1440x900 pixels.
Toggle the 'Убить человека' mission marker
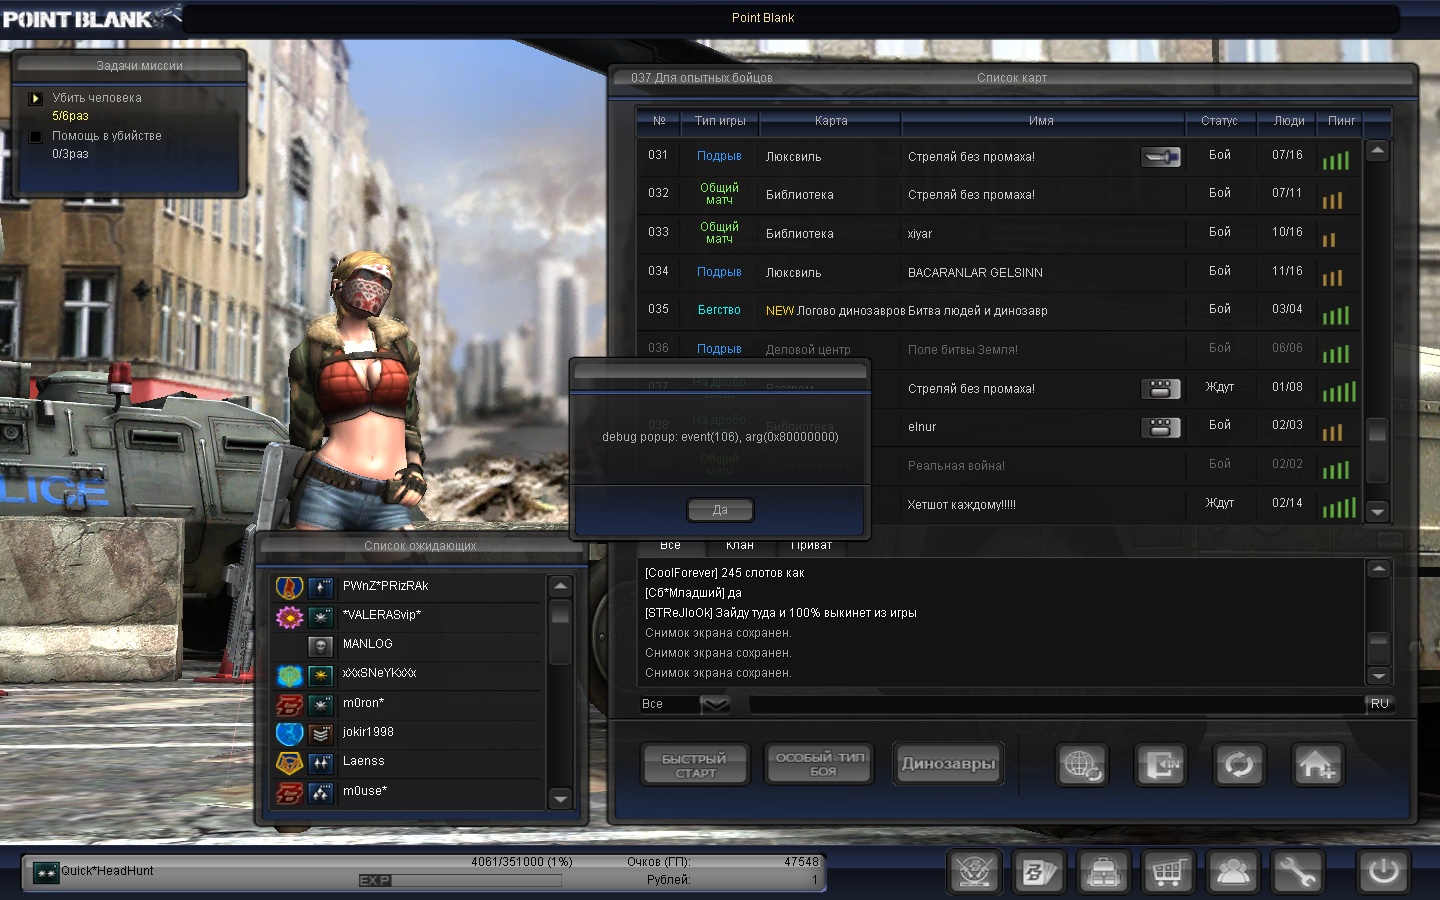click(36, 98)
